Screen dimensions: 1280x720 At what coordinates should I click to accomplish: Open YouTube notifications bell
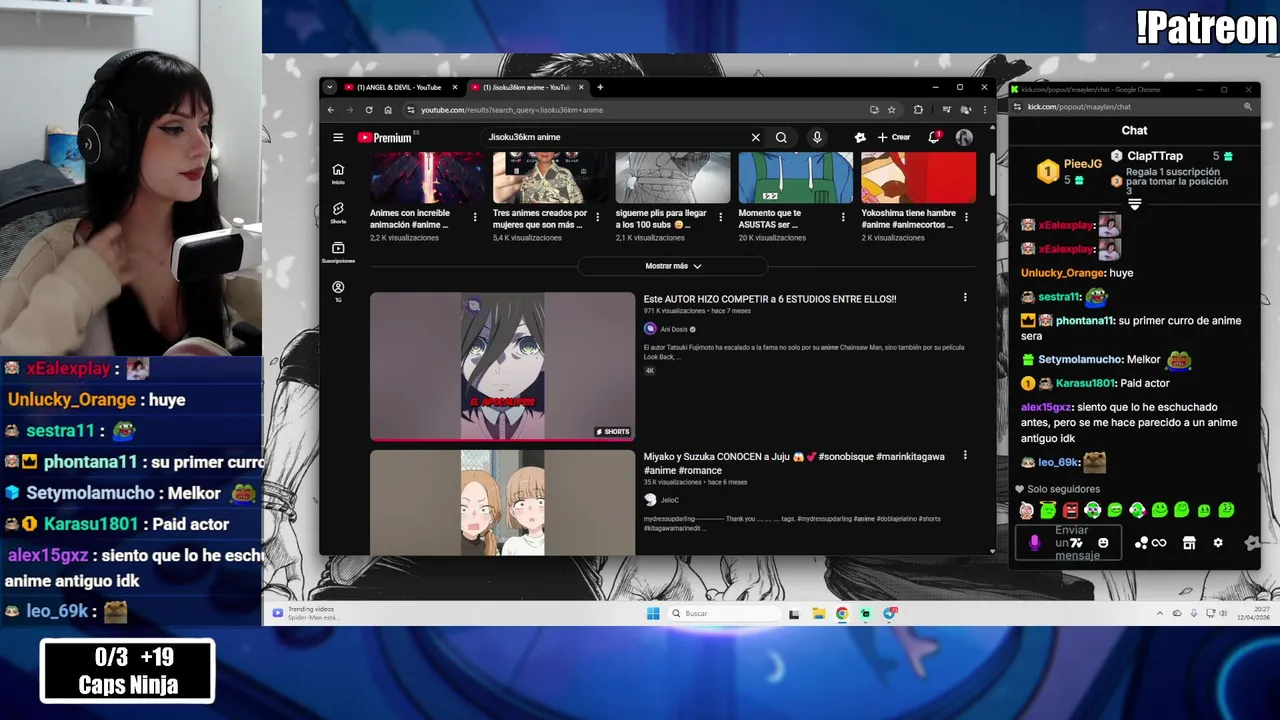(x=934, y=137)
